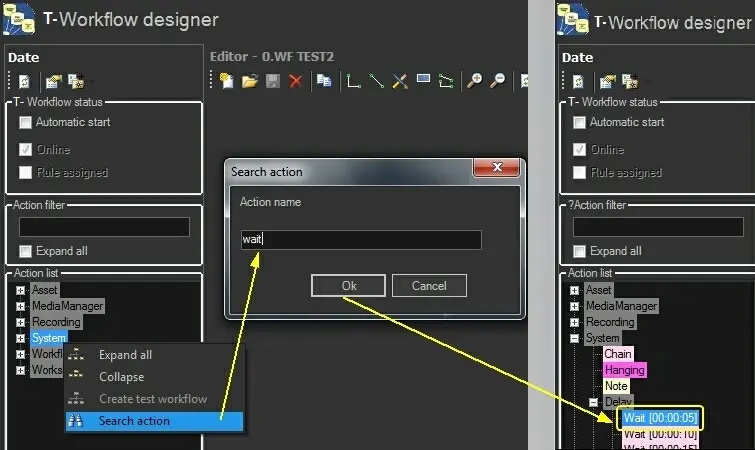755x450 pixels.
Task: Click the refresh icon under left Date panel
Action: (23, 82)
